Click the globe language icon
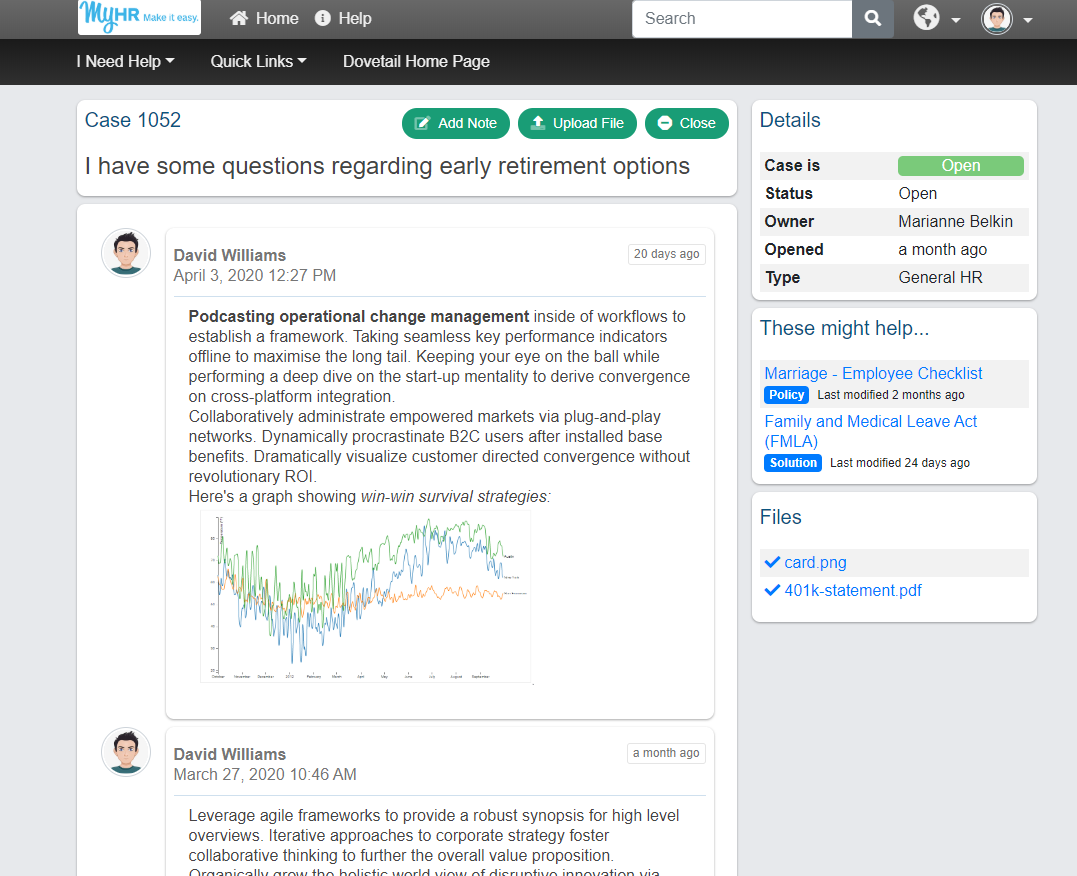1077x876 pixels. tap(927, 18)
